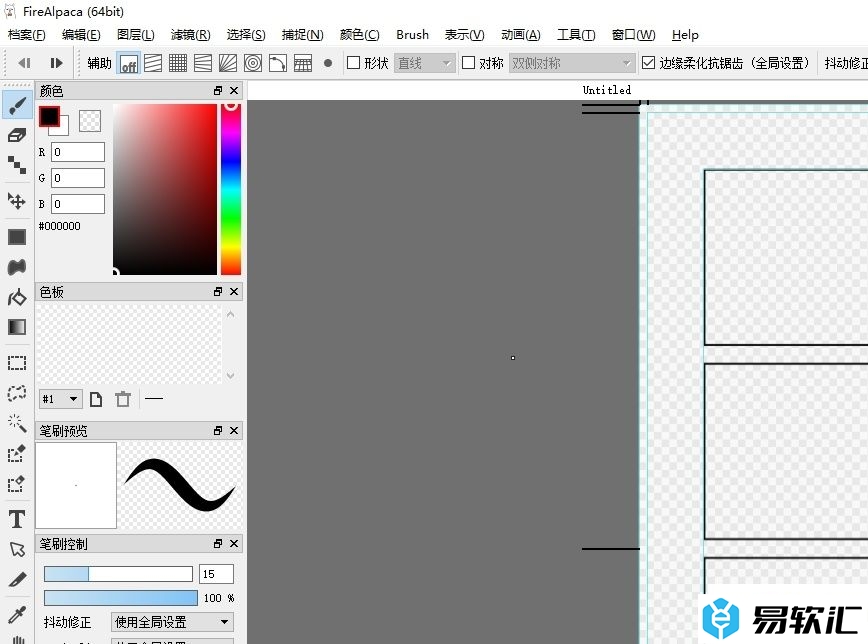The width and height of the screenshot is (868, 644).
Task: Click the brush size slider
Action: coord(118,574)
